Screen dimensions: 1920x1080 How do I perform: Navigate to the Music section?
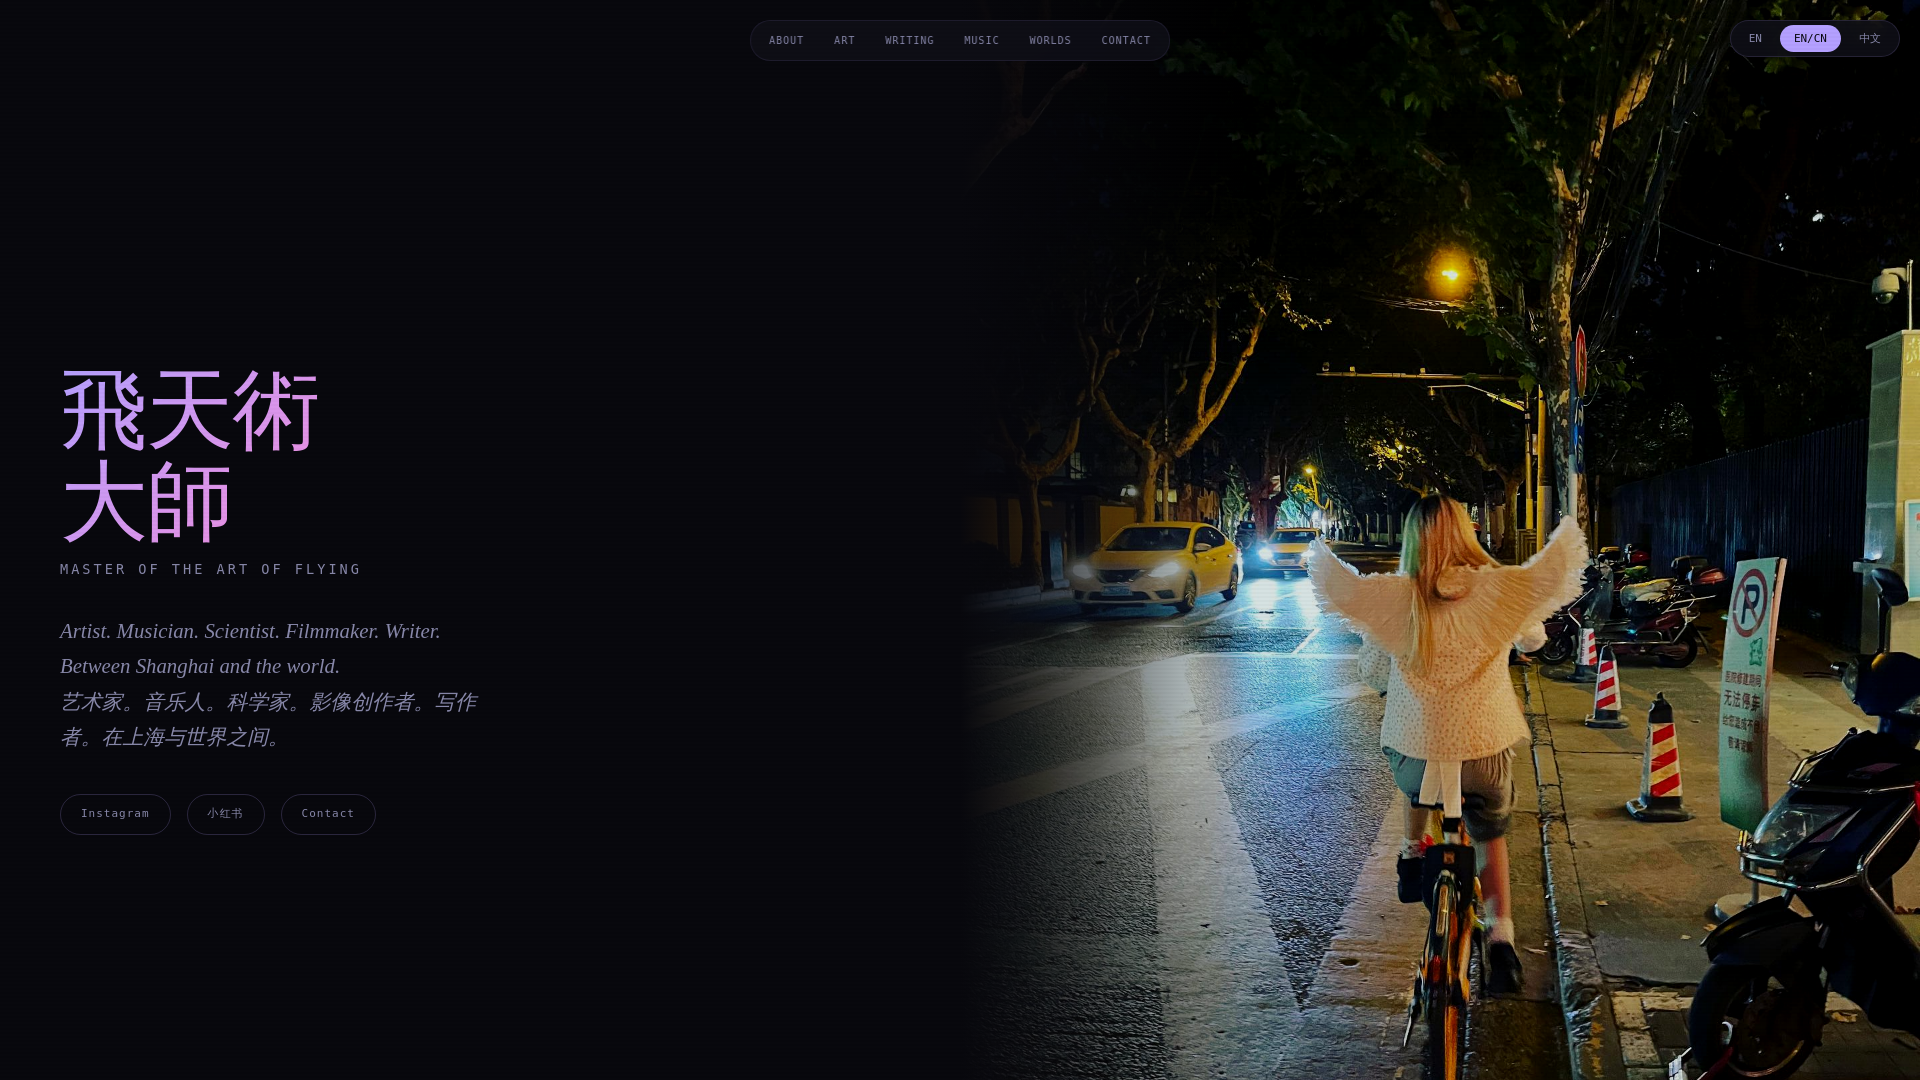click(x=981, y=41)
